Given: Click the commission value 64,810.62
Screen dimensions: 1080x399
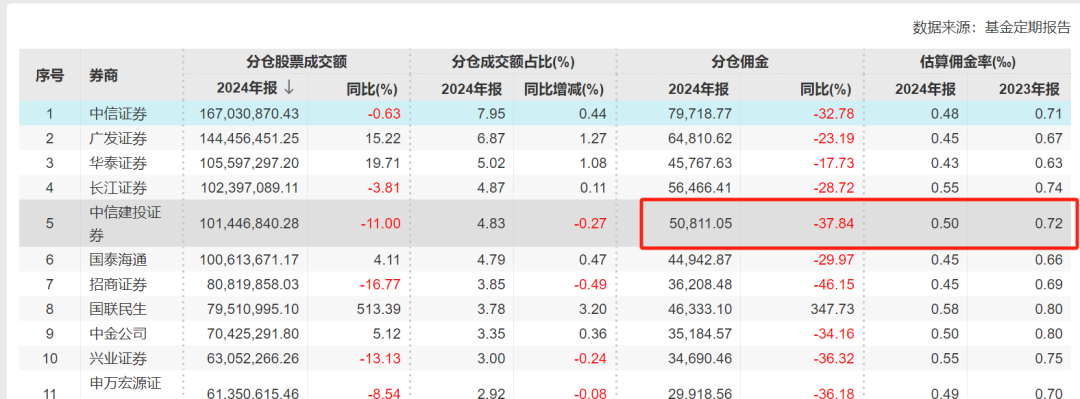Looking at the screenshot, I should (x=700, y=139).
